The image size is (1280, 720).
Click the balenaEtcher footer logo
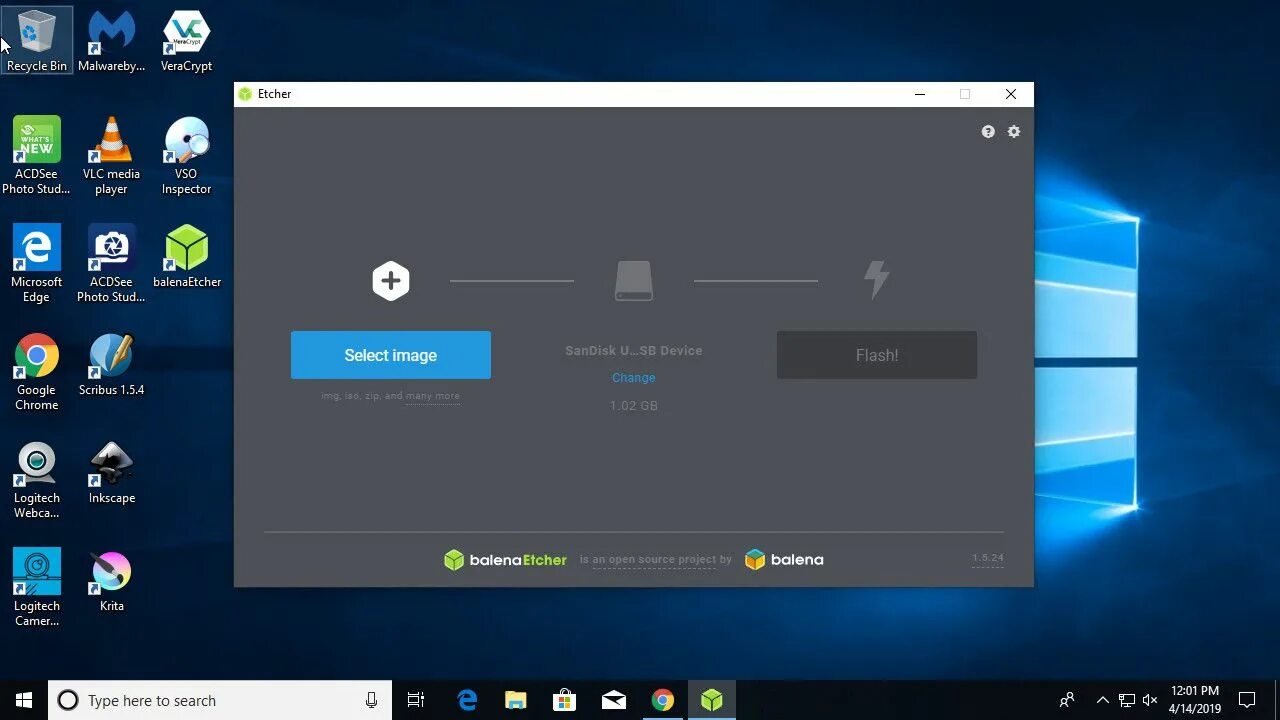pyautogui.click(x=505, y=560)
